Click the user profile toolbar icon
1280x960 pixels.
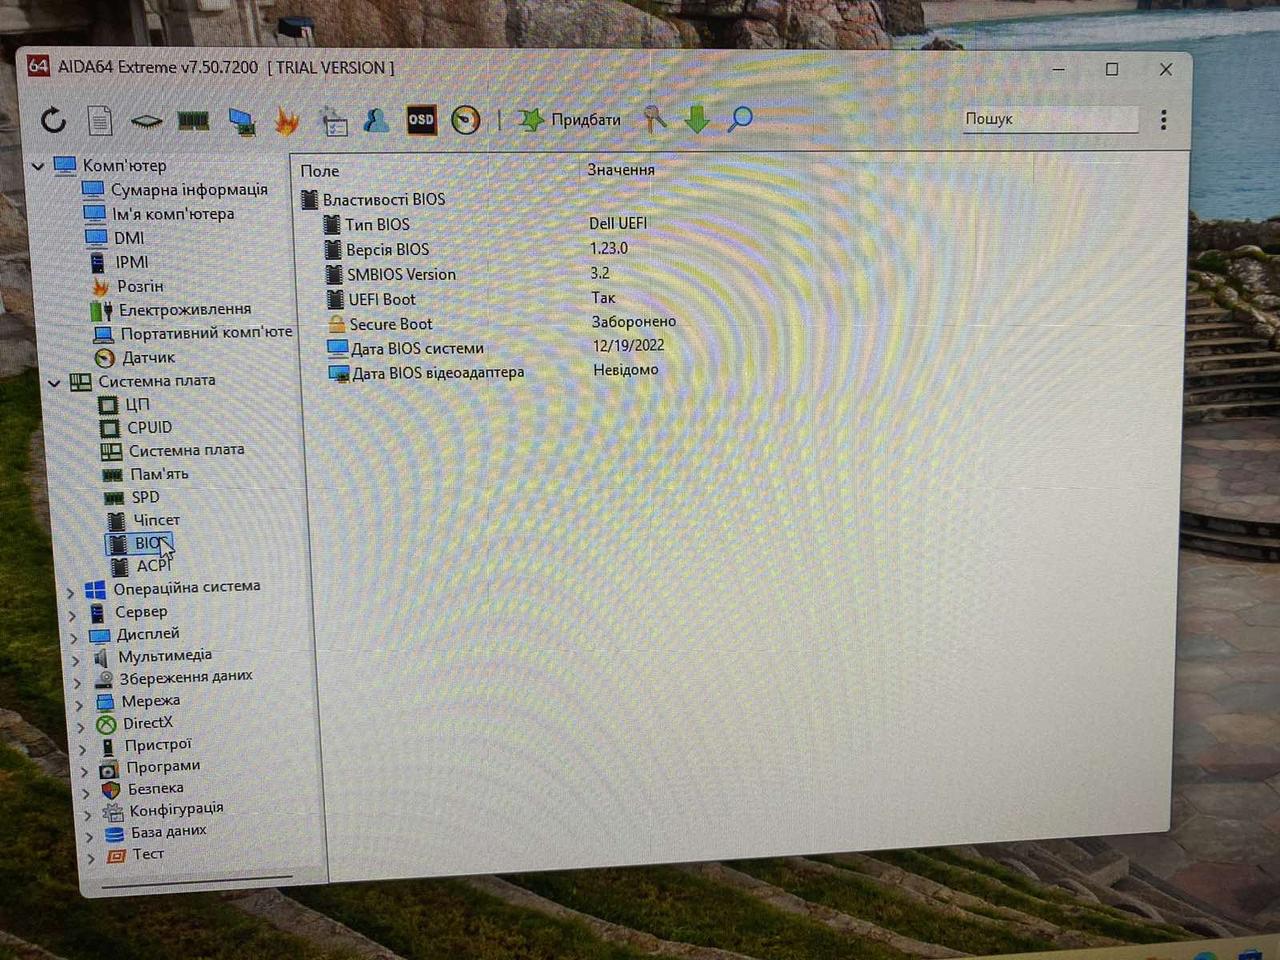[376, 120]
